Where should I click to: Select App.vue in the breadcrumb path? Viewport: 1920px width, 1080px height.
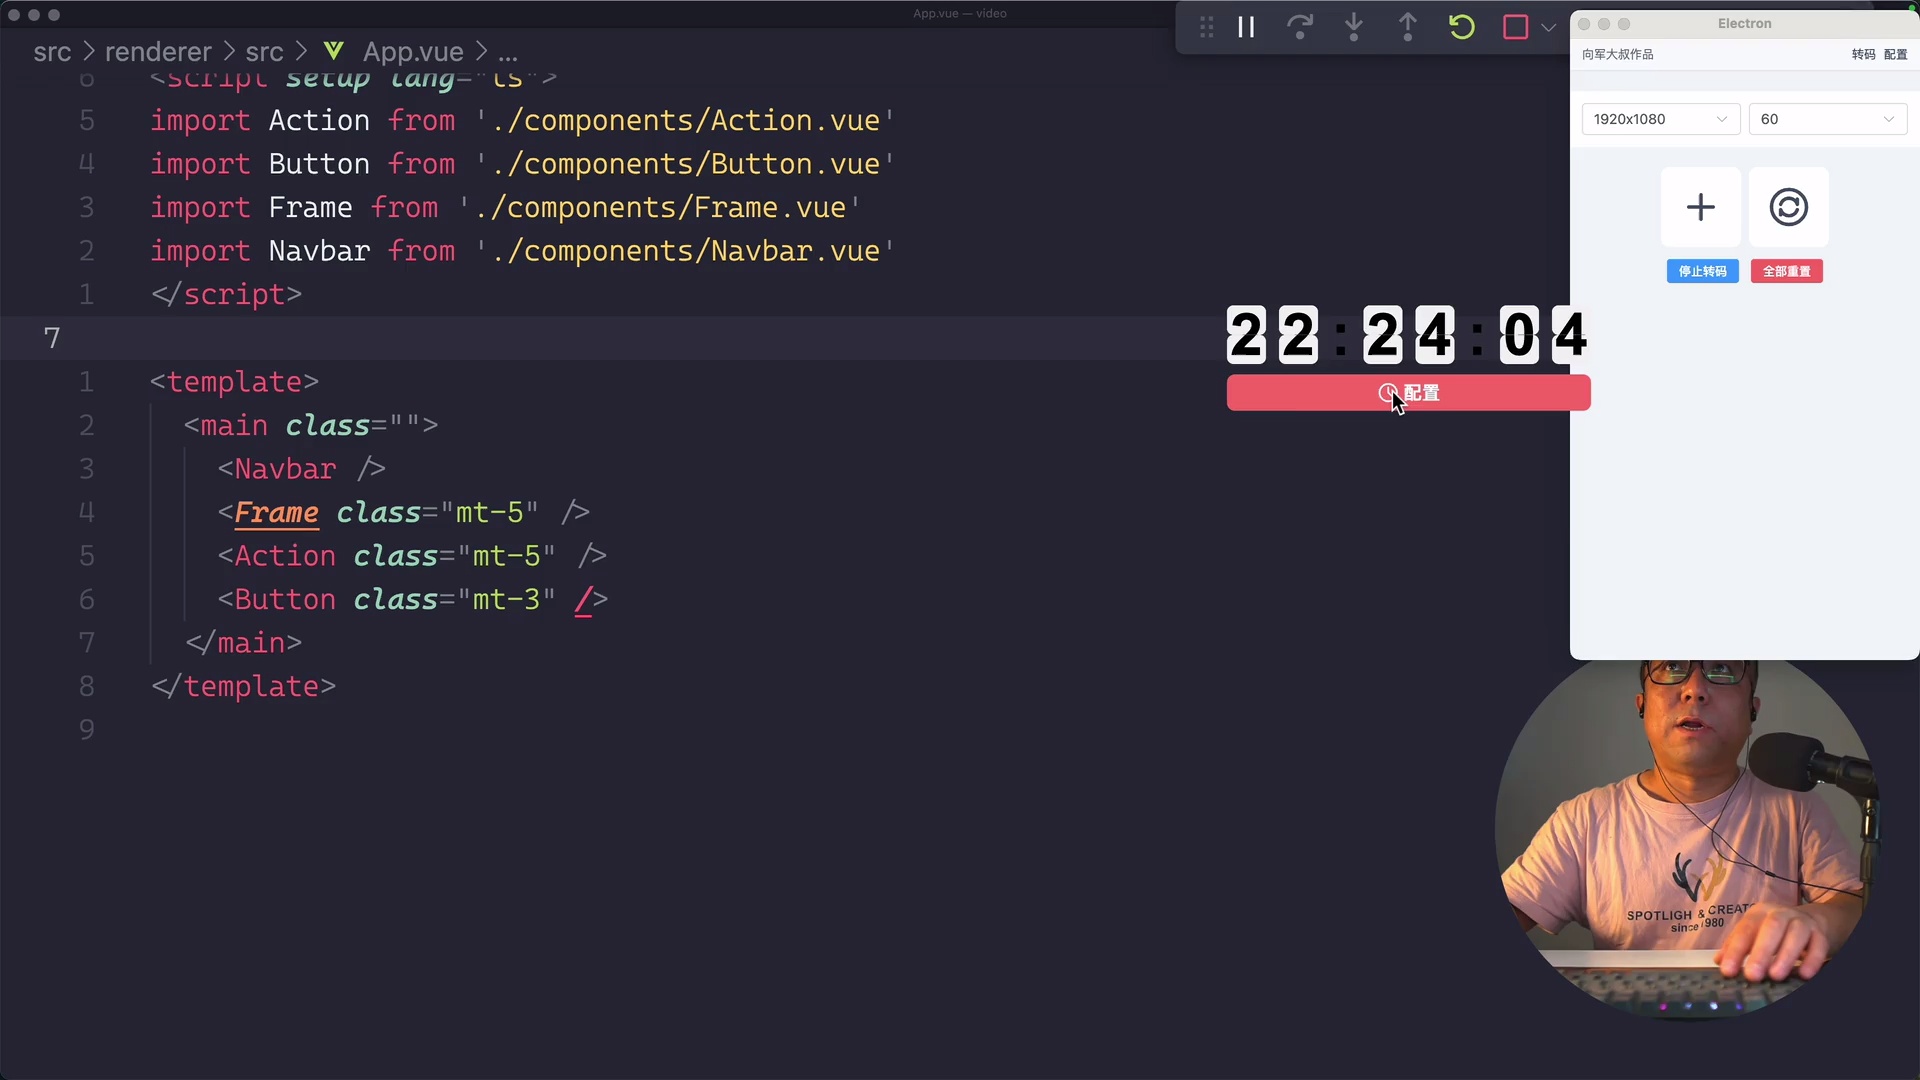(412, 50)
